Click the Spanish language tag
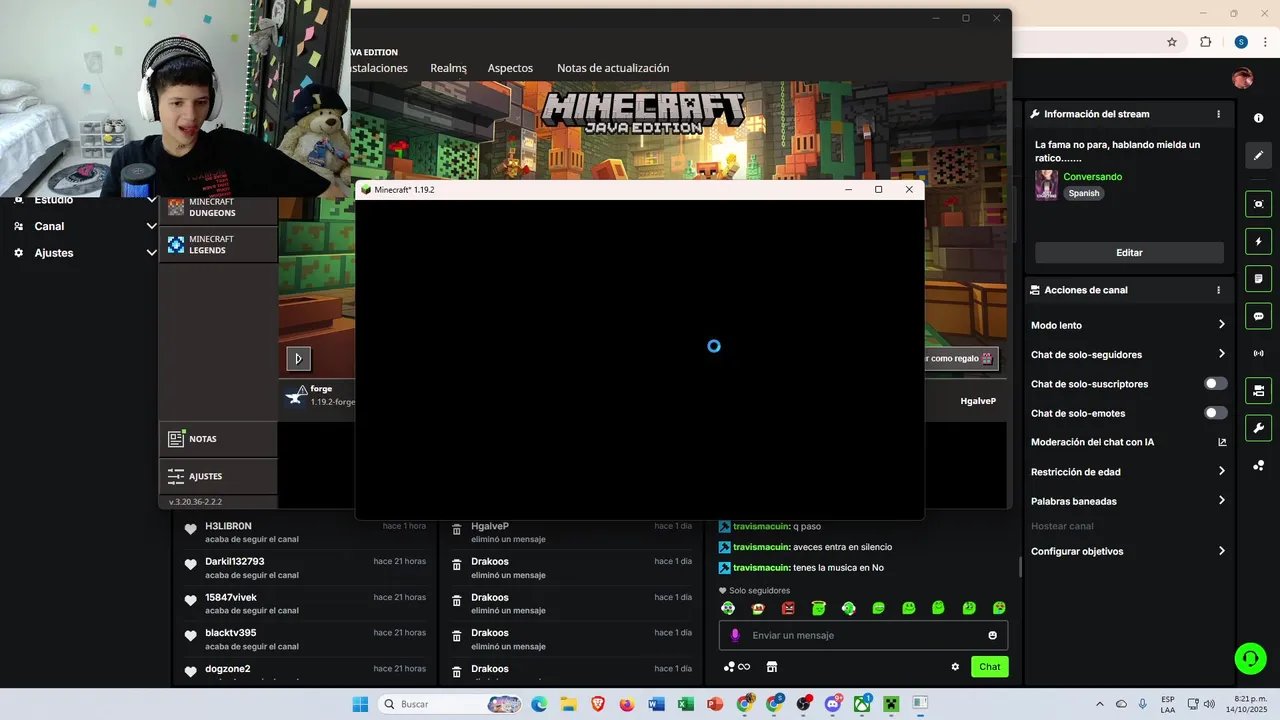 [1083, 193]
